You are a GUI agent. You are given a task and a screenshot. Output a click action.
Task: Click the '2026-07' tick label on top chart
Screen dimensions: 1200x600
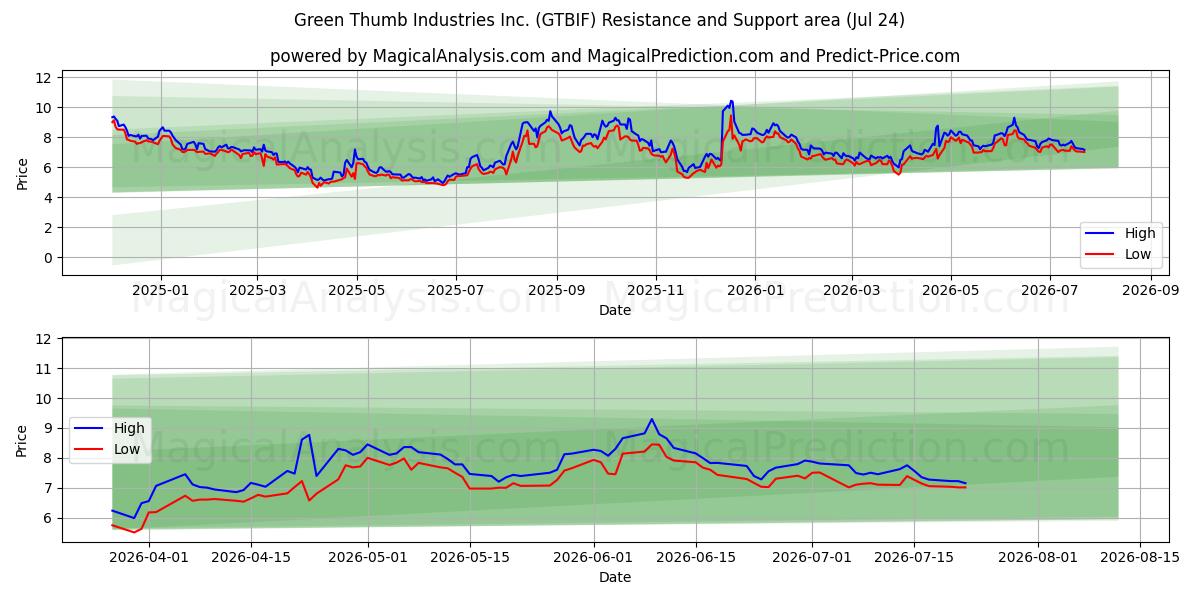pos(1049,289)
